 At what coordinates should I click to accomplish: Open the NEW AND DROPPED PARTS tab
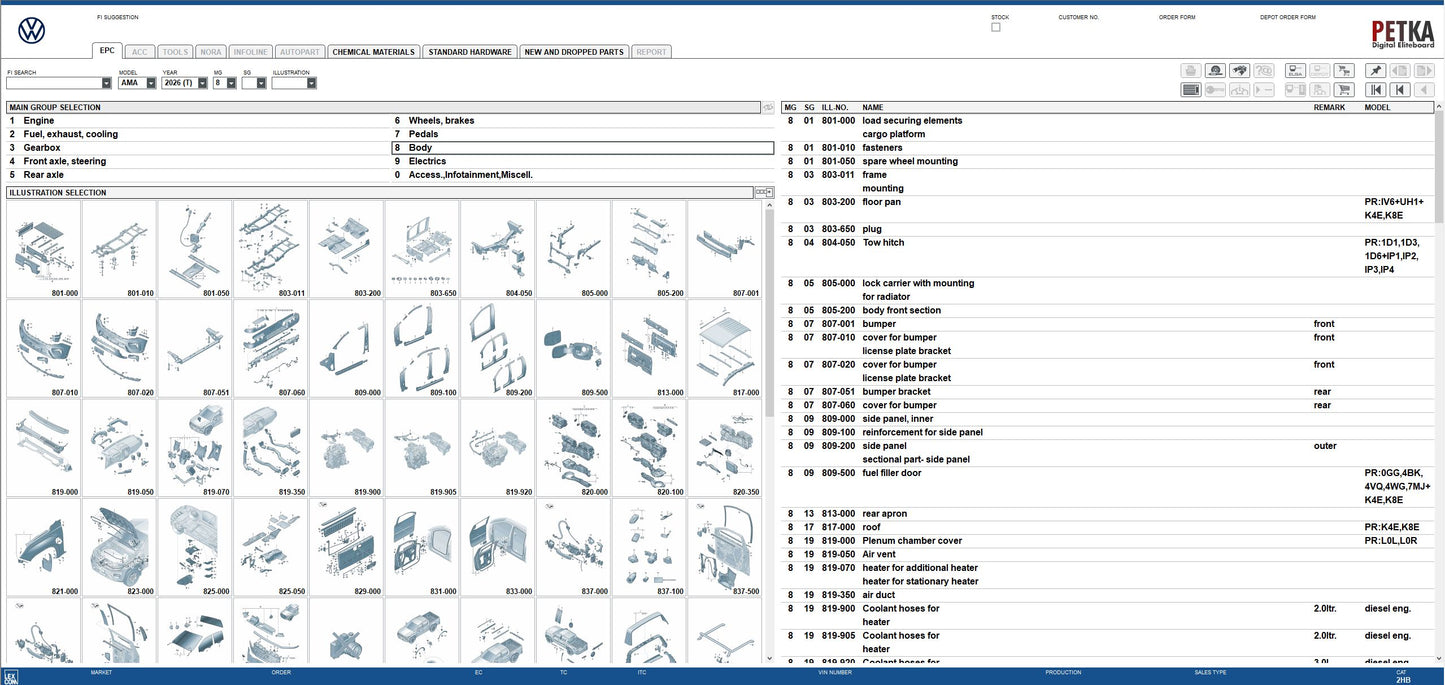[572, 50]
